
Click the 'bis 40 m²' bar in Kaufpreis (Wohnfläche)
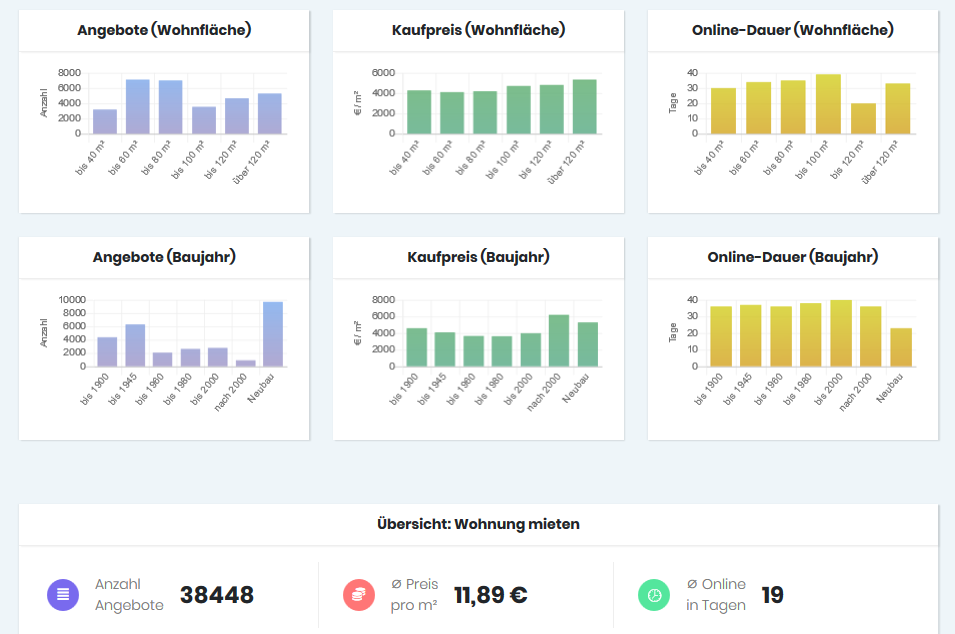pos(419,112)
